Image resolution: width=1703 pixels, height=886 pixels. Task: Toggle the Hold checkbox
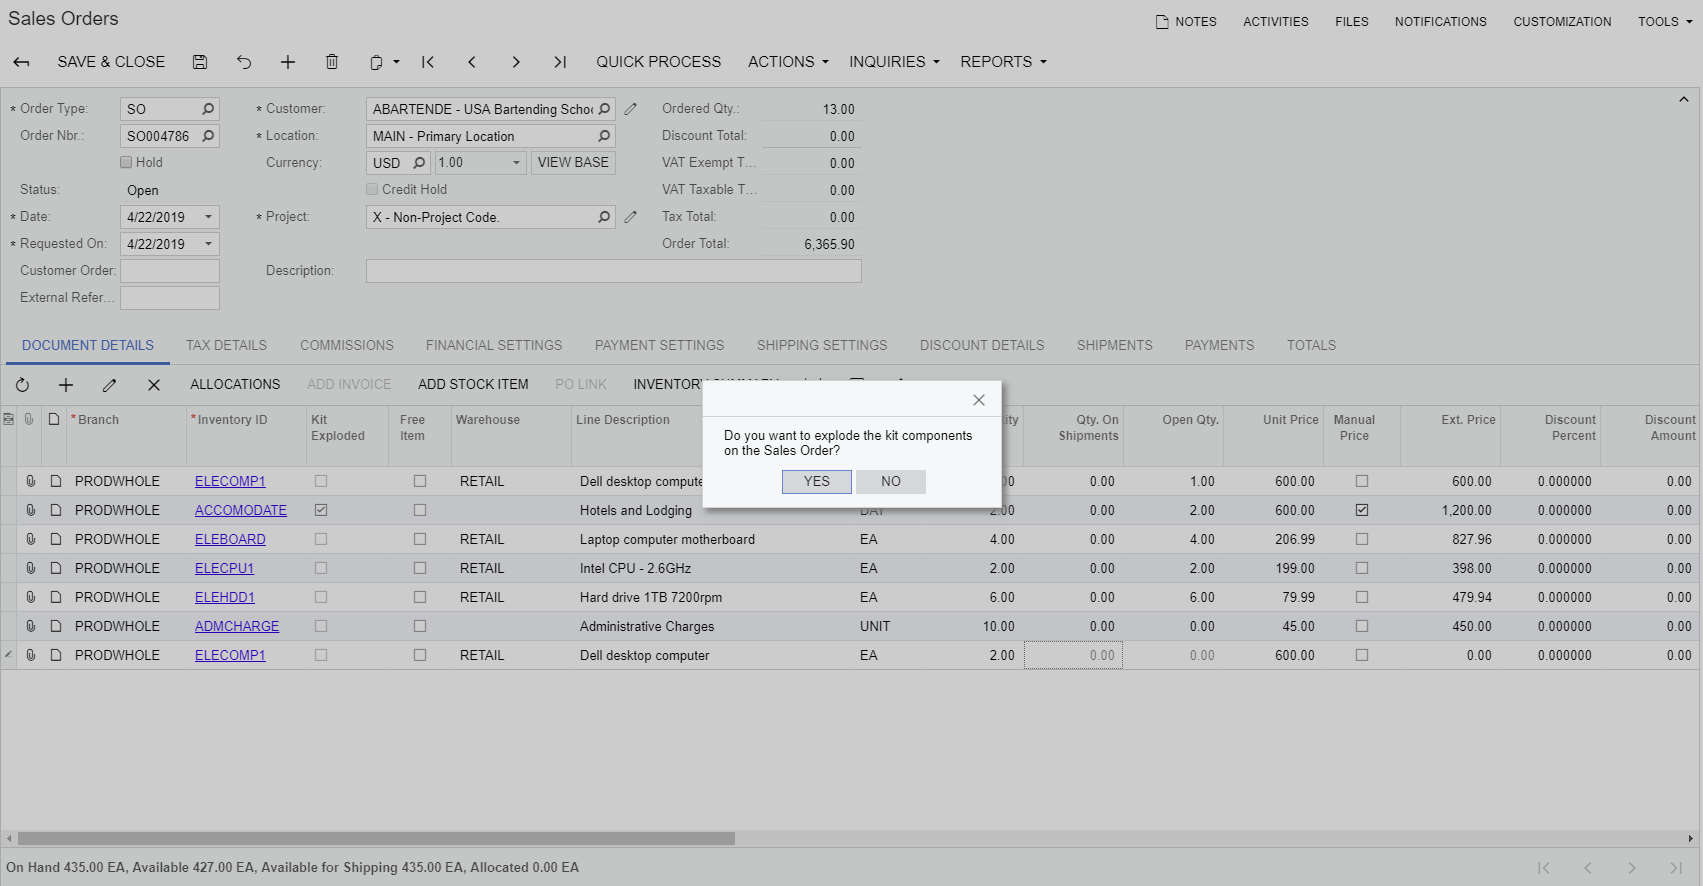126,162
